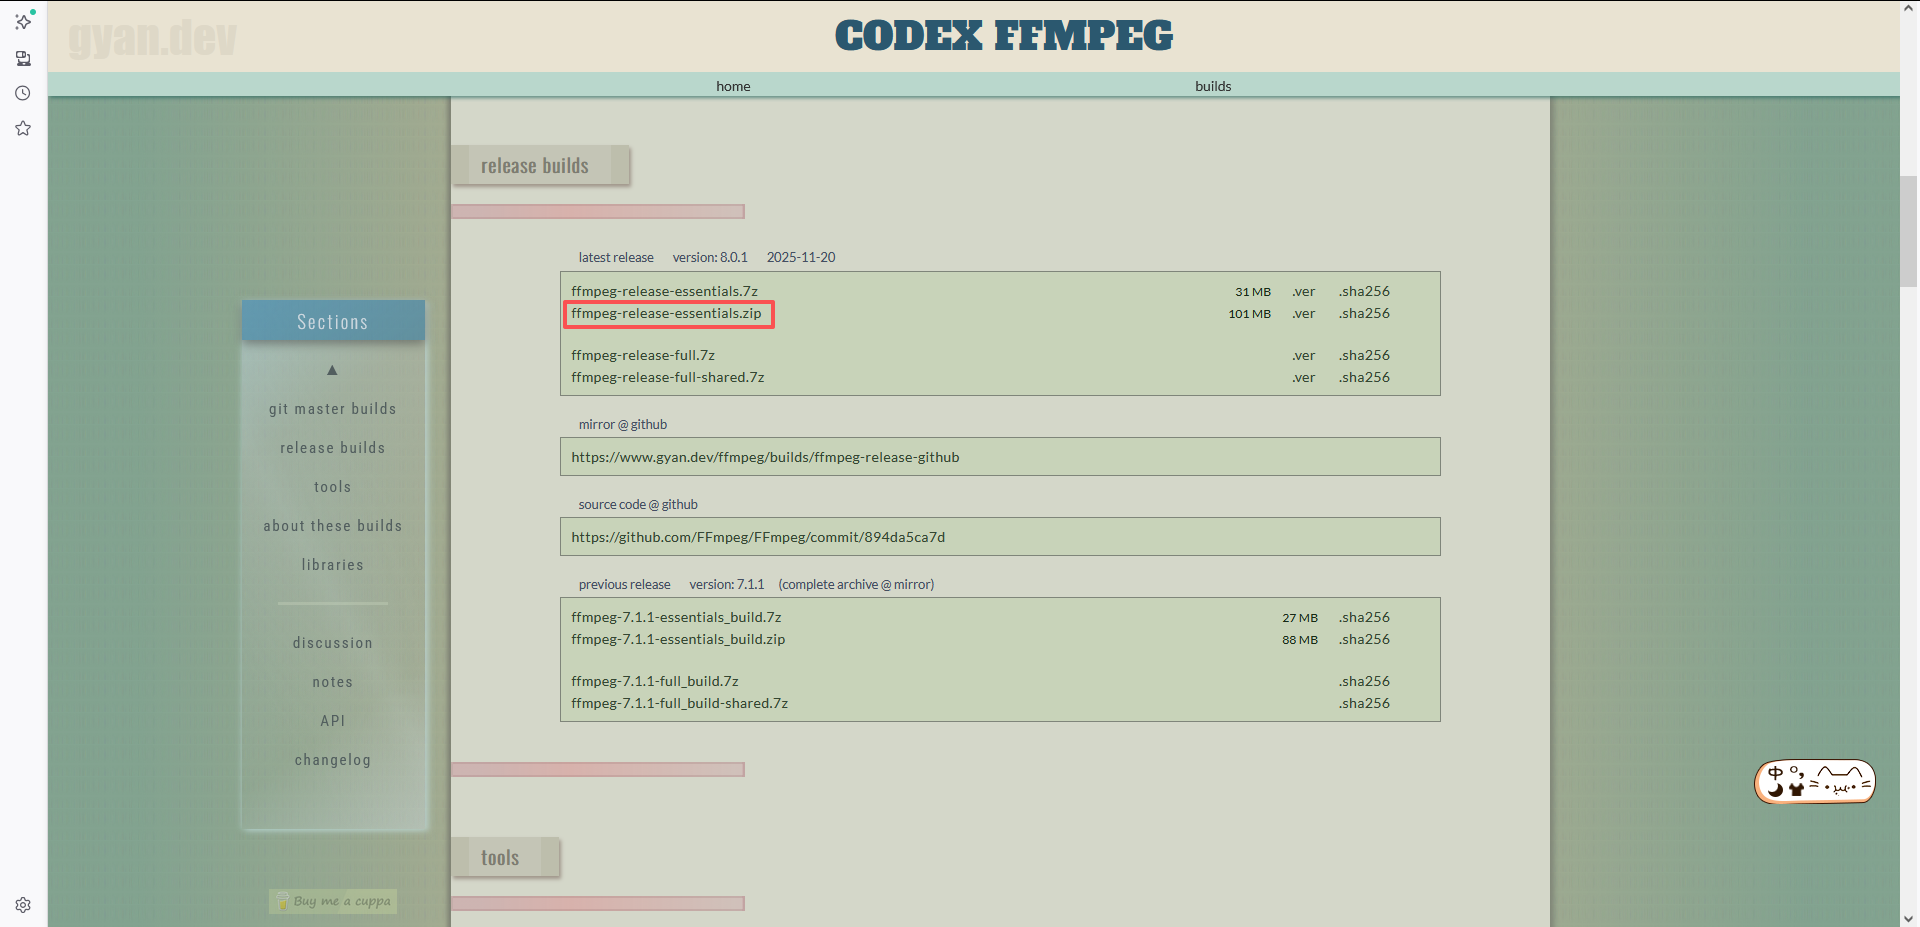The width and height of the screenshot is (1920, 927).
Task: Download ffmpeg-release-essentials.zip
Action: (x=666, y=313)
